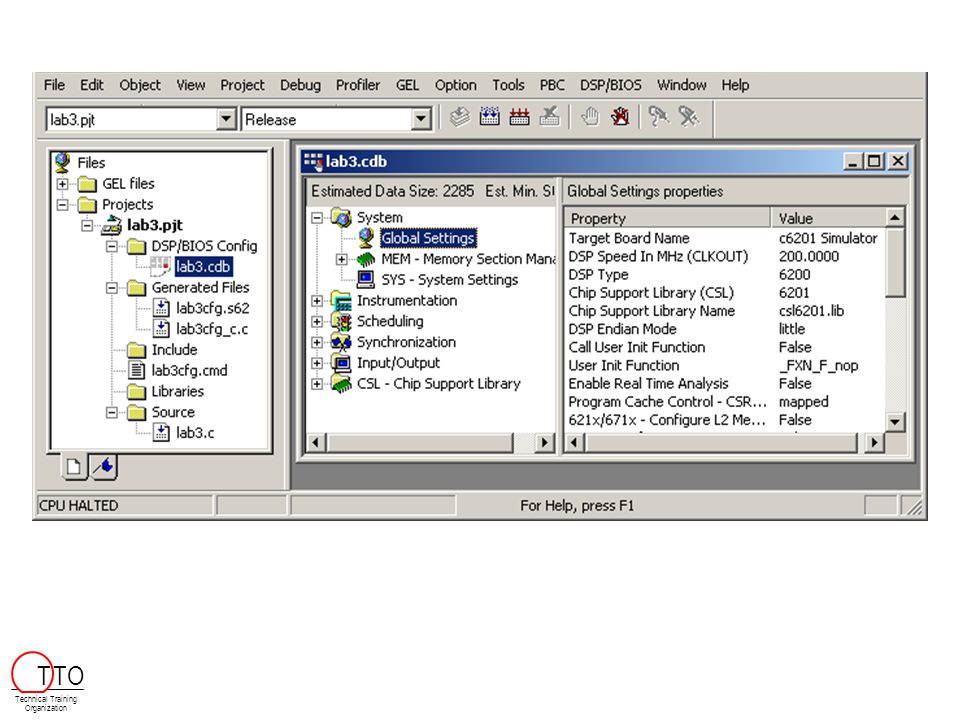Click the CSL chip icon
The height and width of the screenshot is (720, 960).
click(x=342, y=384)
